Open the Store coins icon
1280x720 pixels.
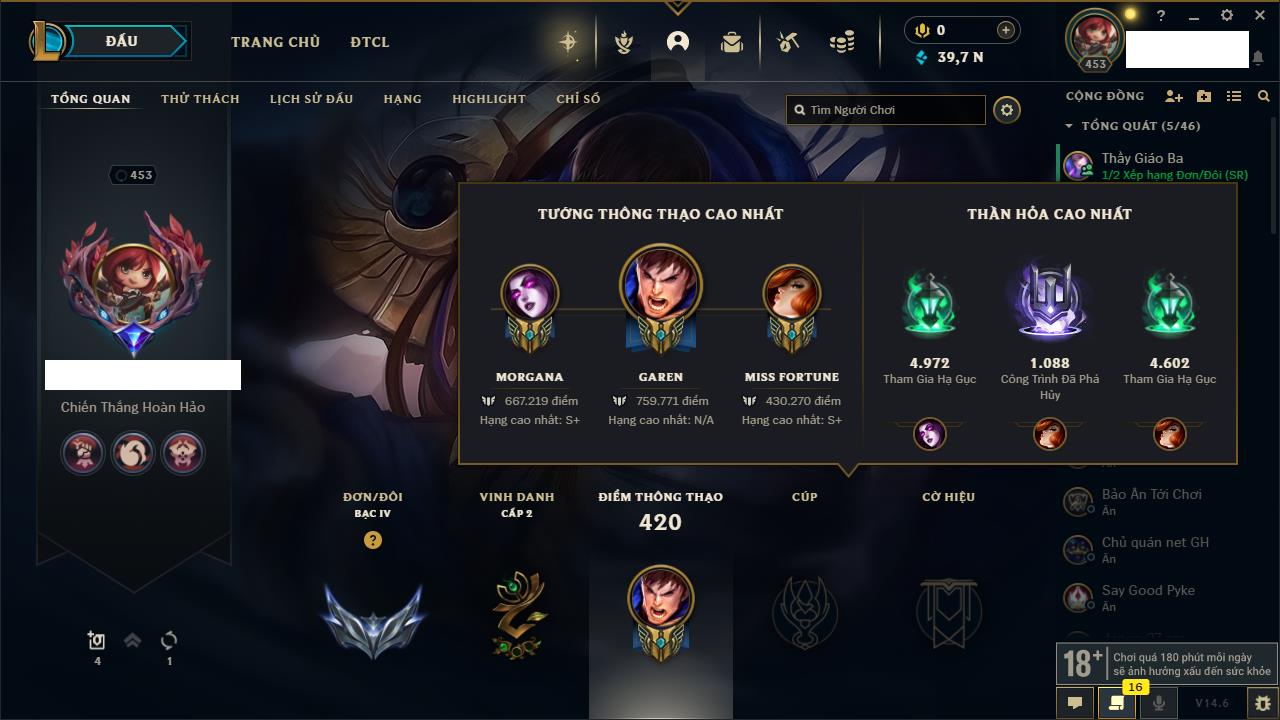click(842, 42)
